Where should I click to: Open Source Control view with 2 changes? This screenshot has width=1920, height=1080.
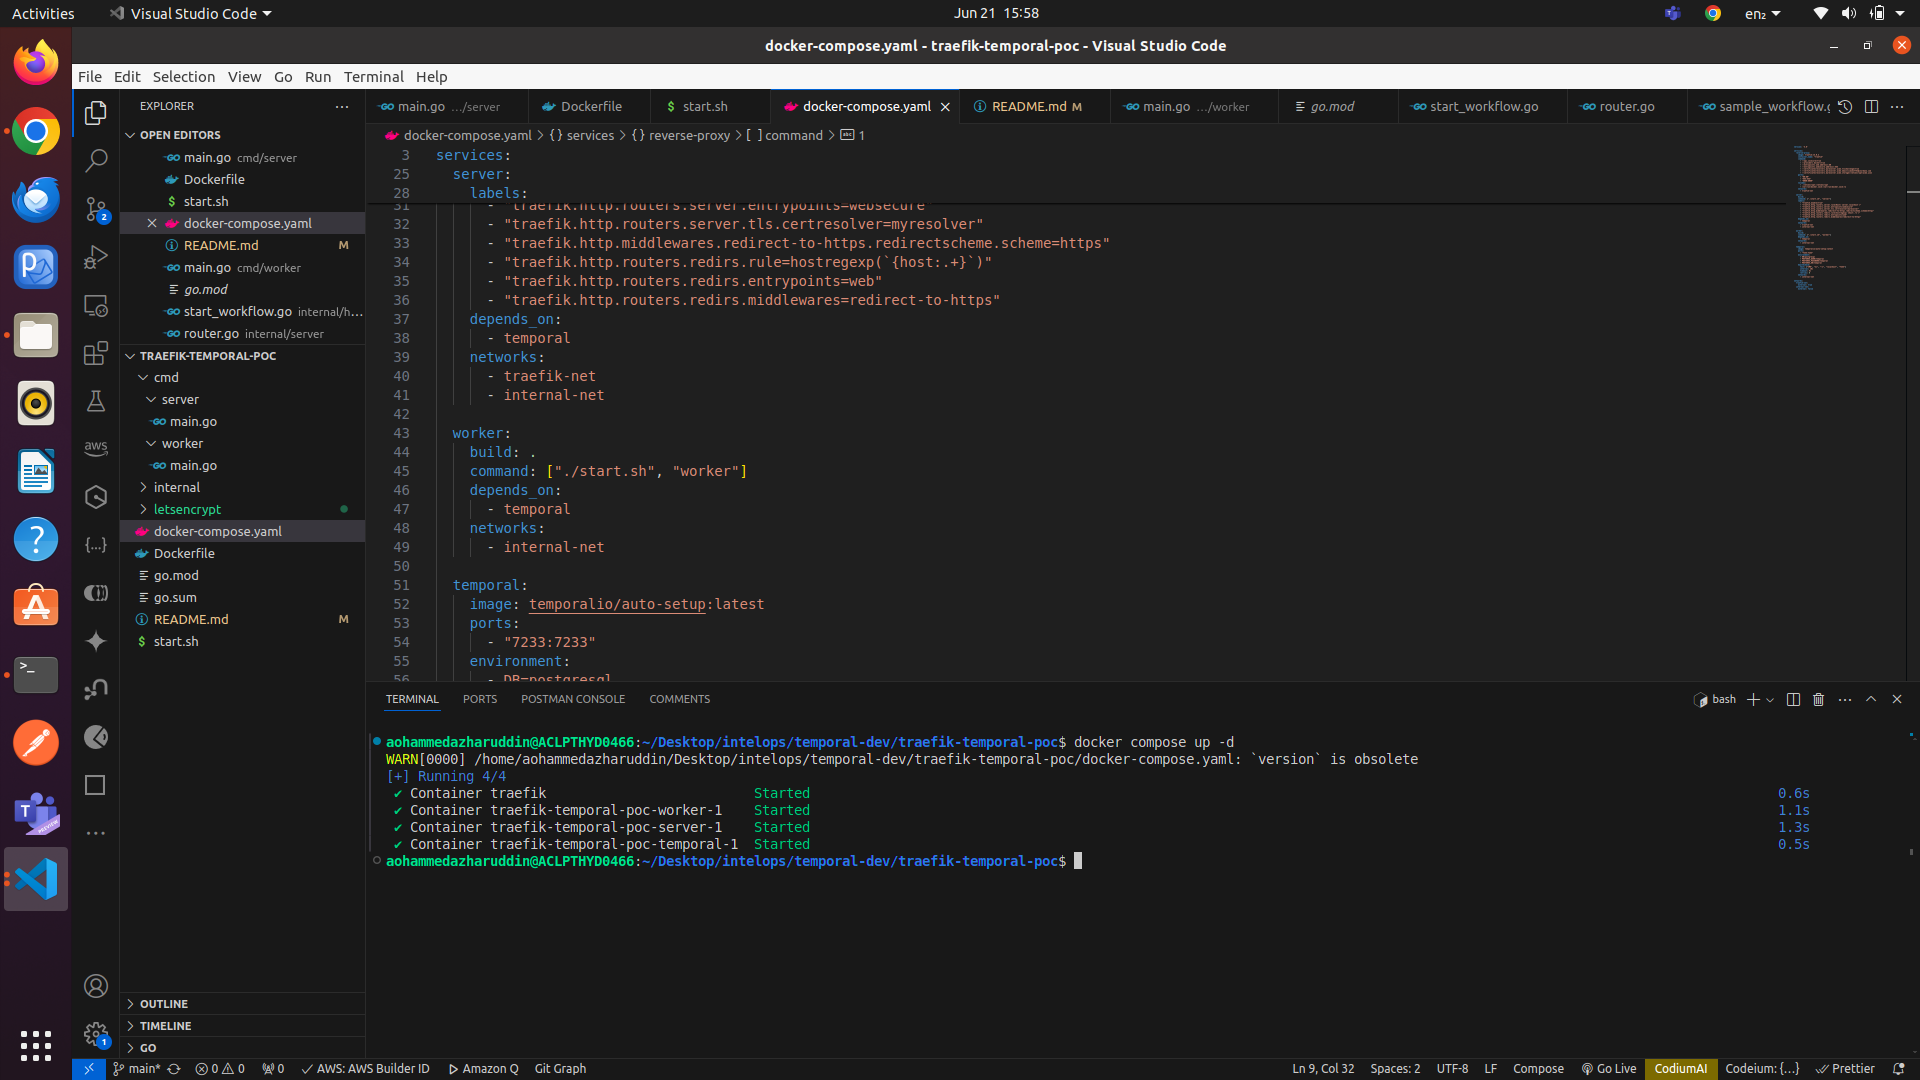pos(96,209)
